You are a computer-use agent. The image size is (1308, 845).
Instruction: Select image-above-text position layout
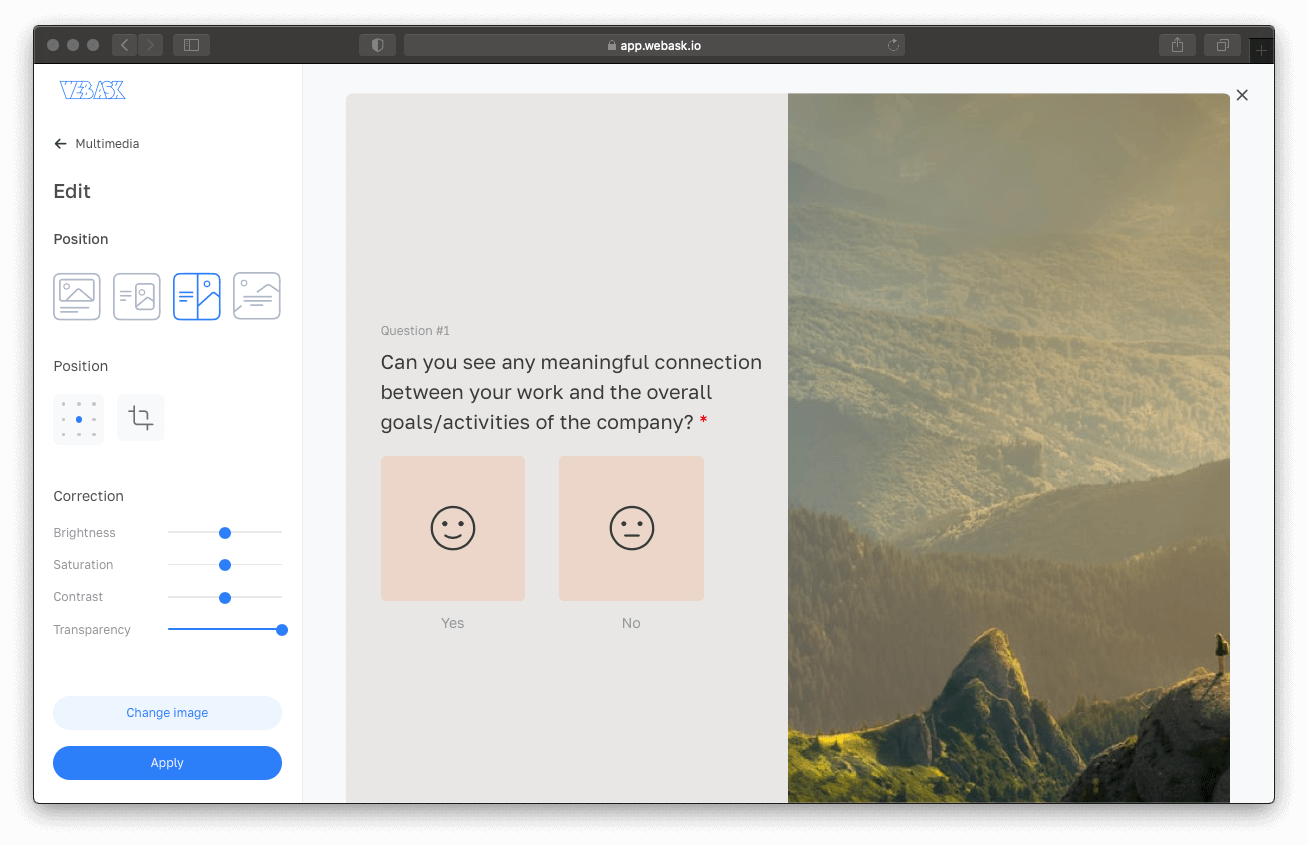click(x=77, y=296)
